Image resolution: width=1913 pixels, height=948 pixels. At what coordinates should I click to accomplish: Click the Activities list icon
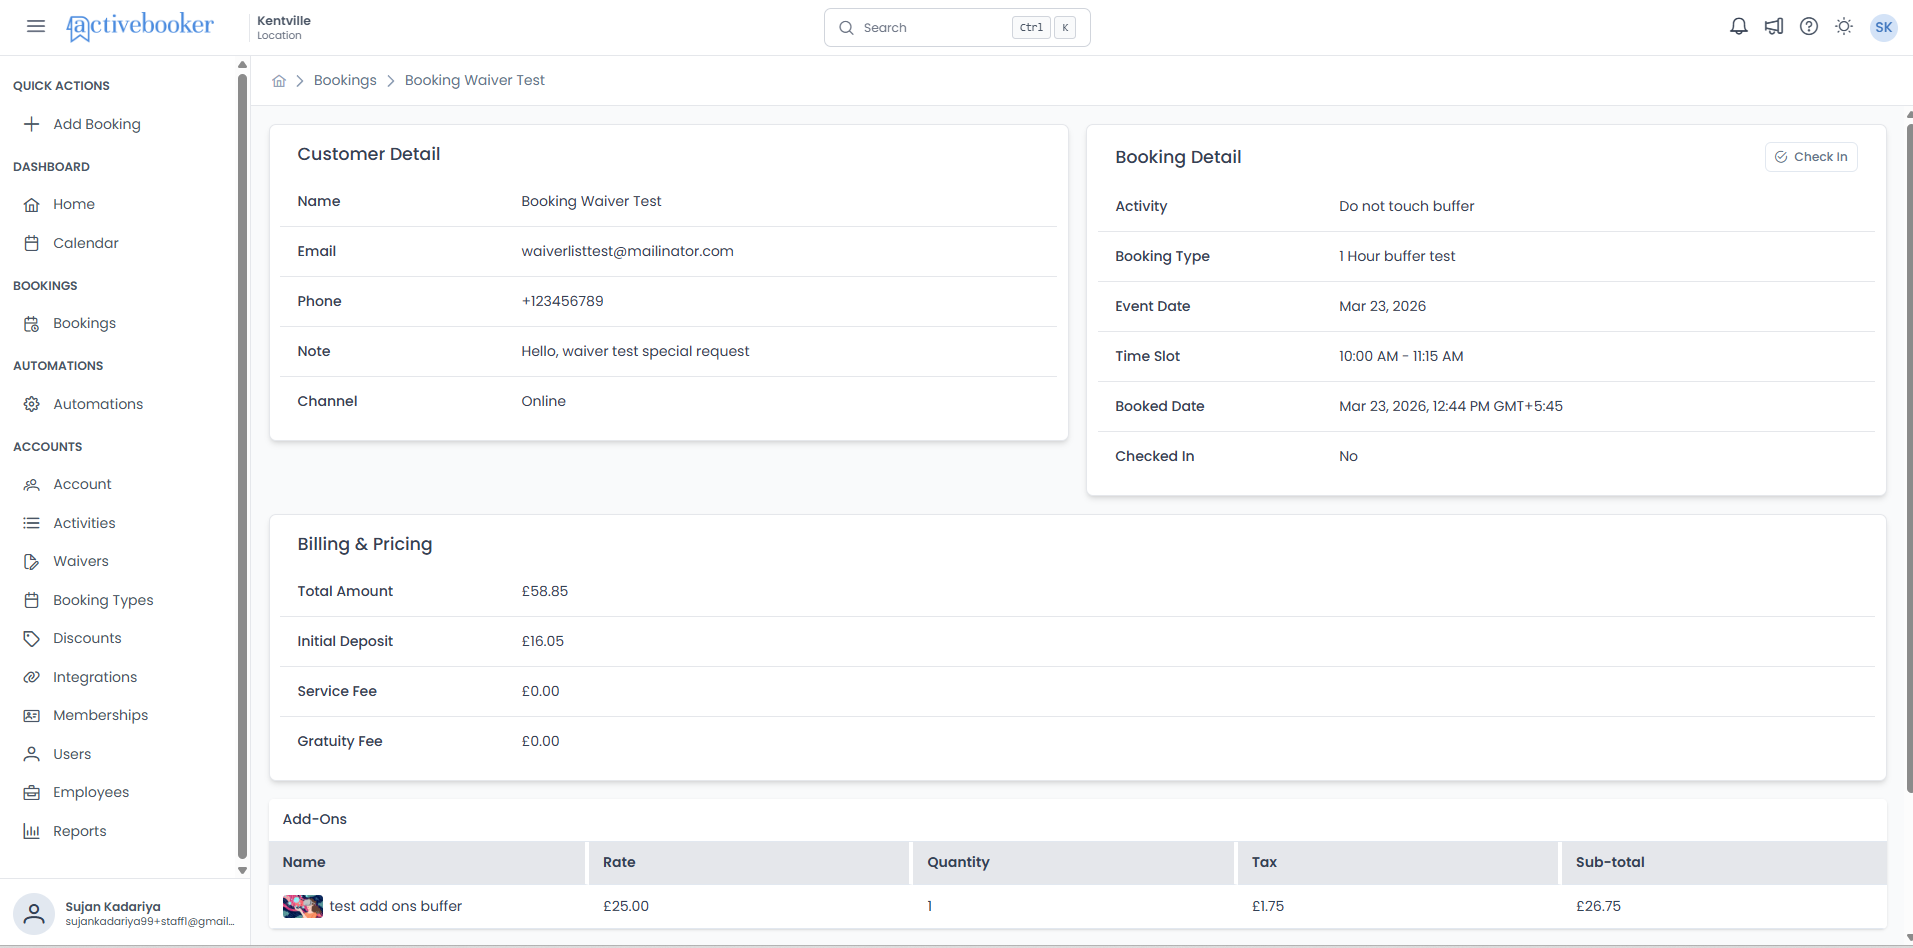(x=32, y=523)
